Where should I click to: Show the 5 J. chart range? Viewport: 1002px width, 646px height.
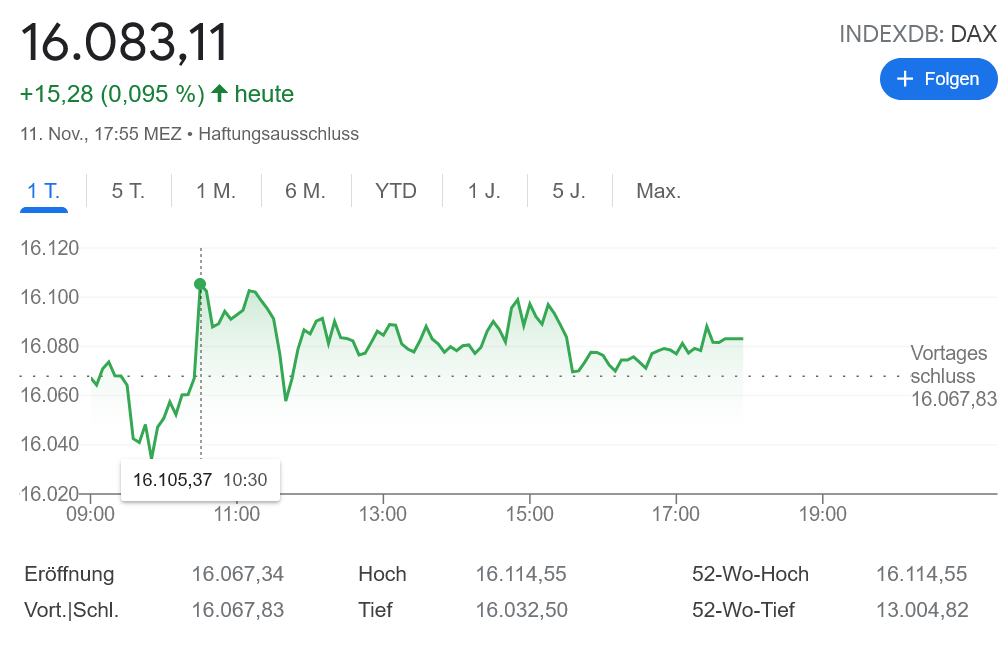569,191
